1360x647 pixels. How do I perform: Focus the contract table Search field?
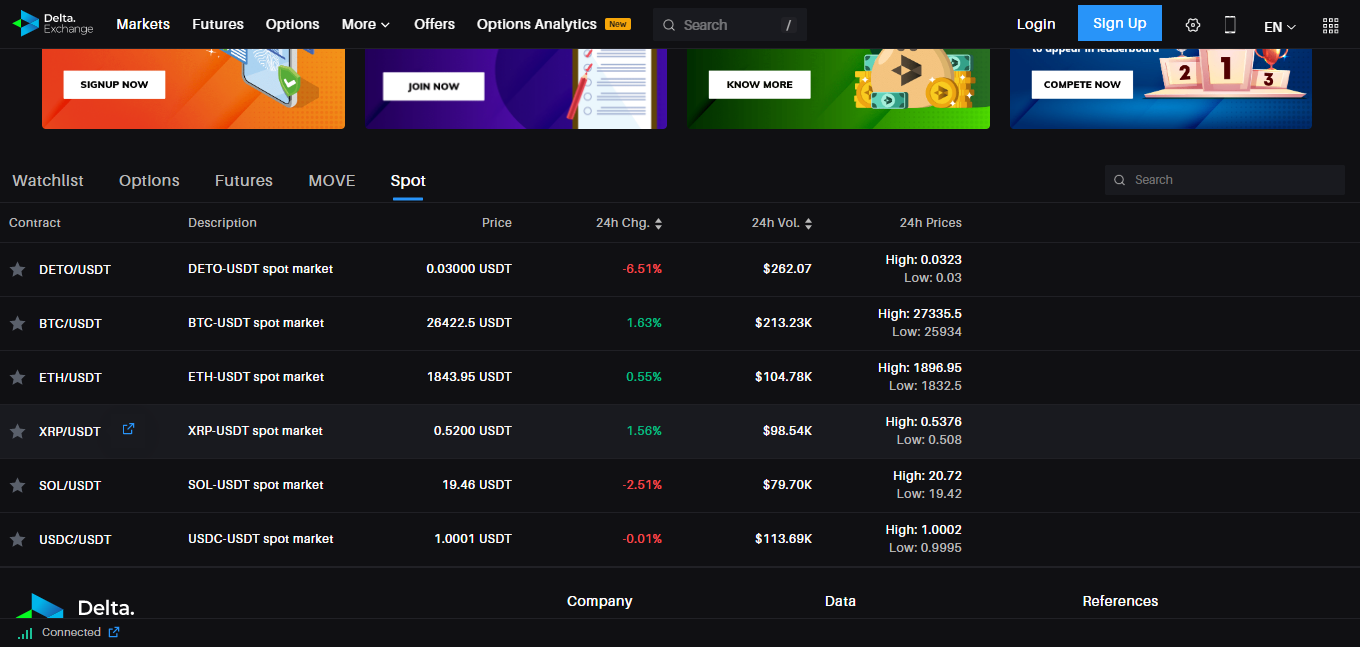point(1225,180)
